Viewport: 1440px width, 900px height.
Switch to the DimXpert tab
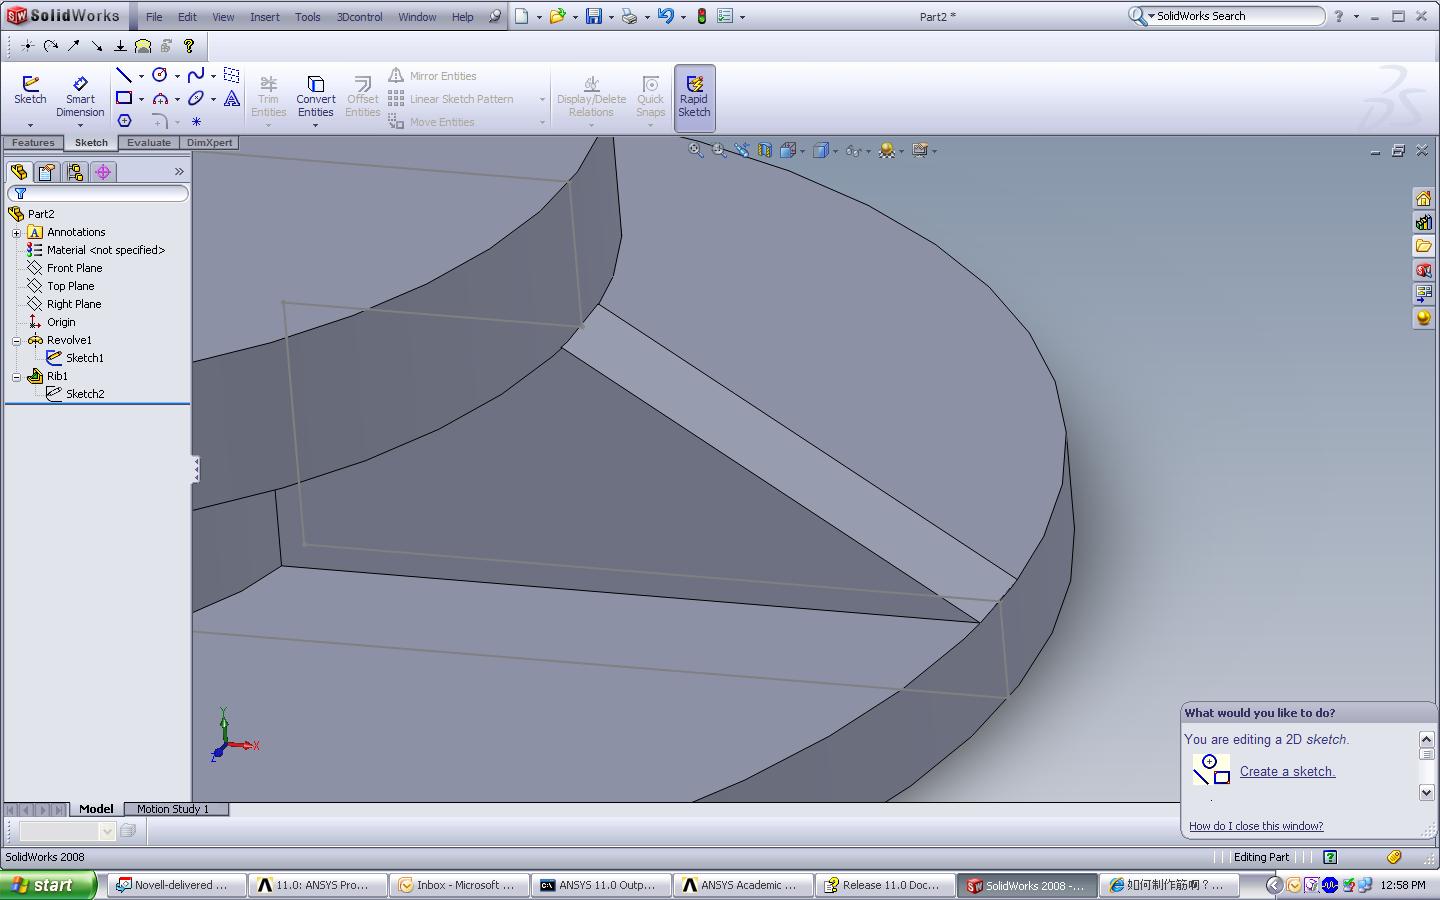(209, 143)
